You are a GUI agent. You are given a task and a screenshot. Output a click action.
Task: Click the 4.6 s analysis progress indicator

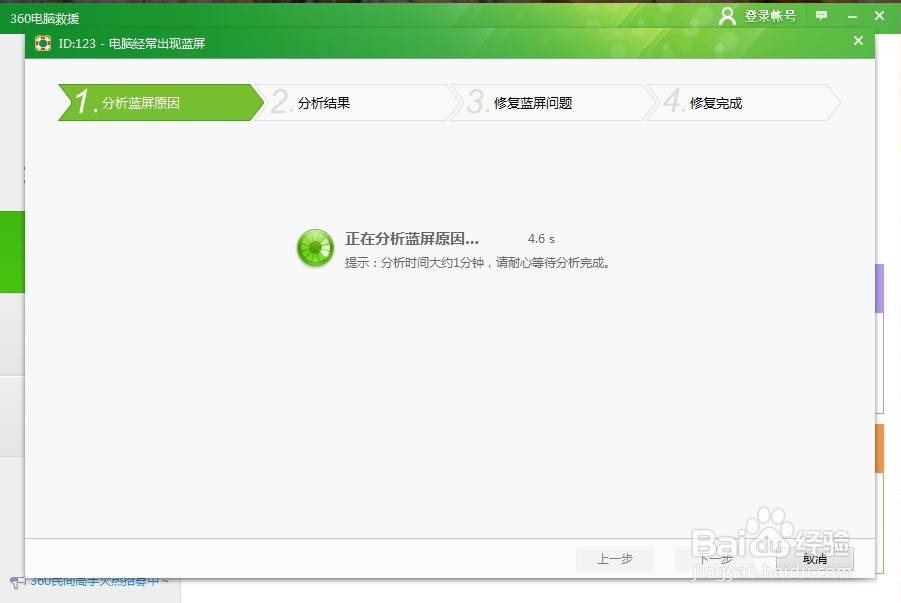pyautogui.click(x=540, y=239)
